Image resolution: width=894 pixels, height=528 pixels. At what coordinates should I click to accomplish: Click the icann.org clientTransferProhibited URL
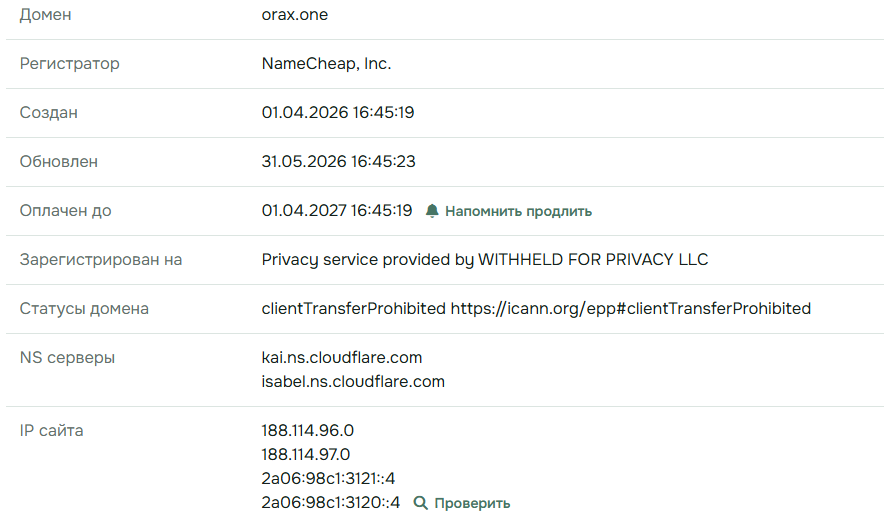tap(631, 308)
